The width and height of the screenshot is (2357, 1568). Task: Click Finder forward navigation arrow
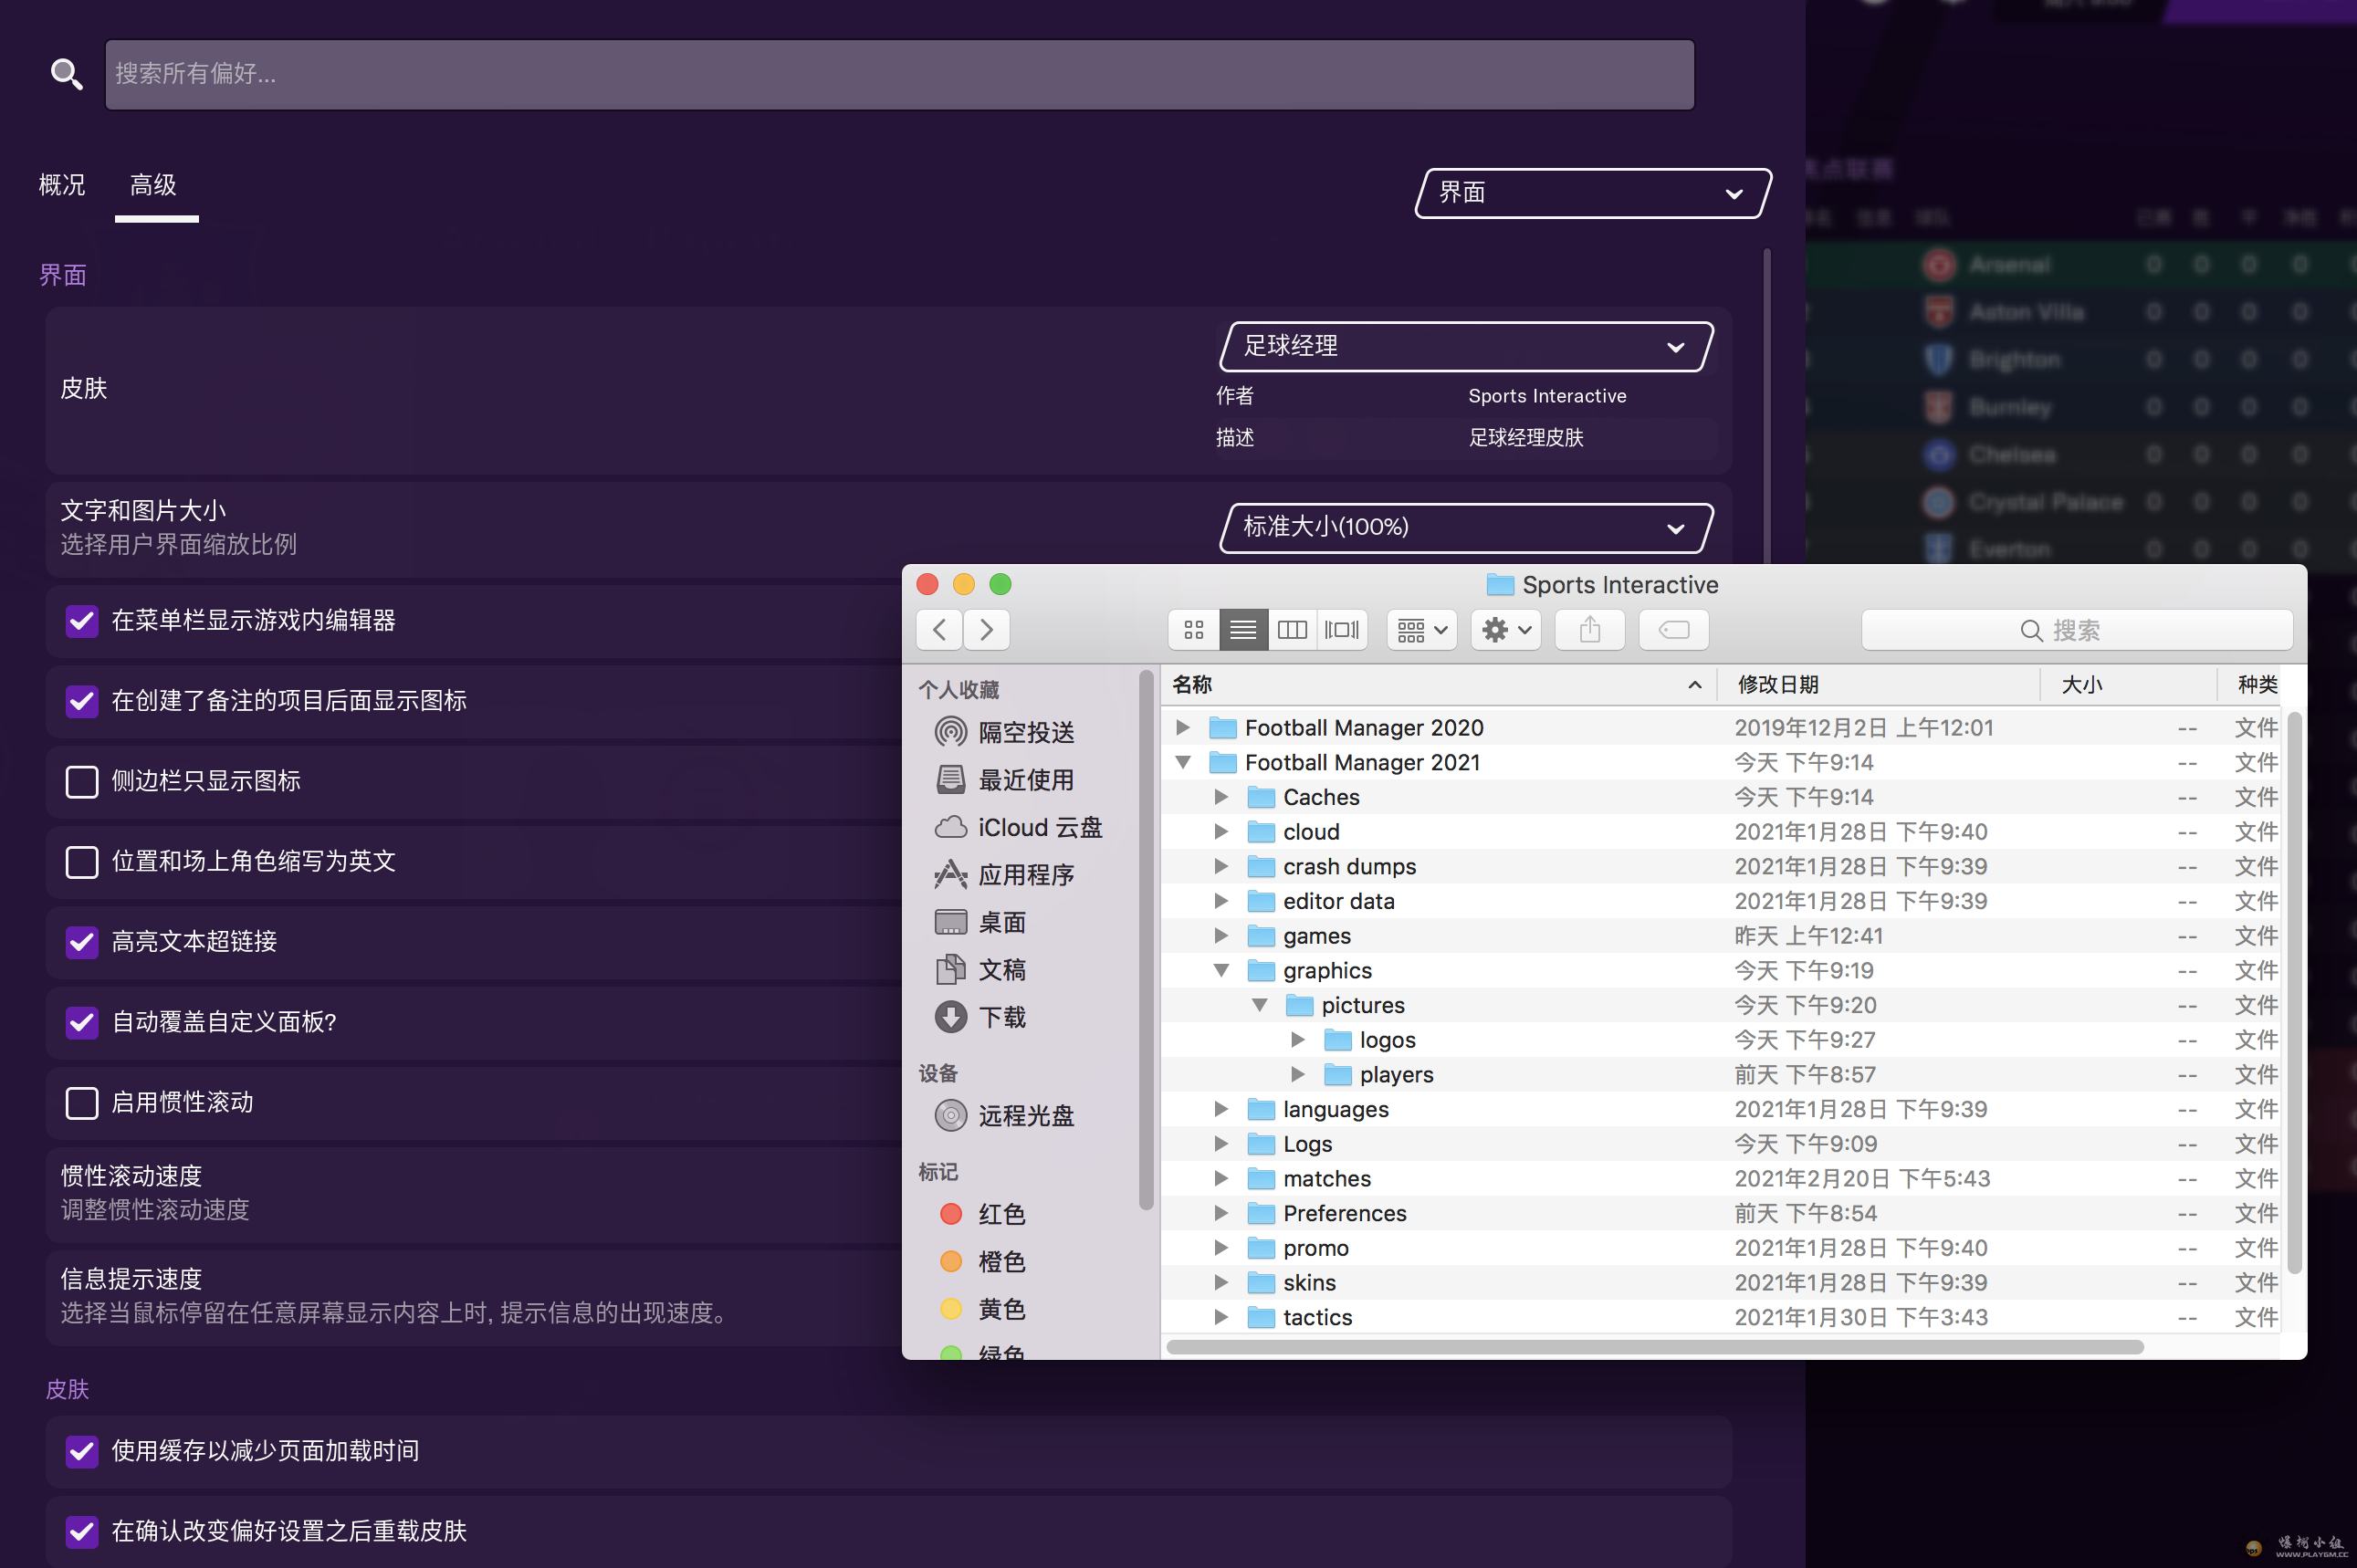click(x=986, y=630)
